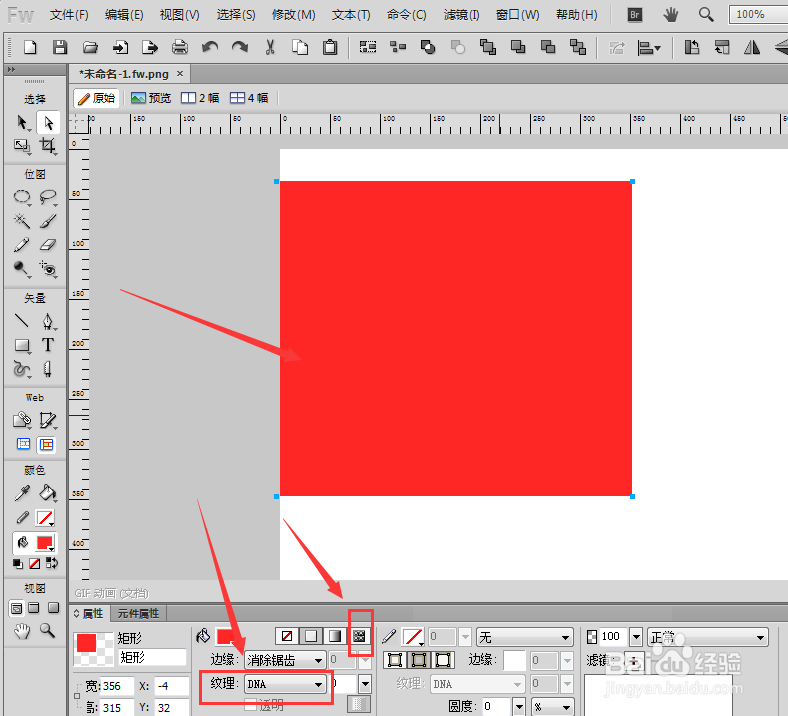Select the Subselection tool
Viewport: 788px width, 716px height.
pos(48,123)
